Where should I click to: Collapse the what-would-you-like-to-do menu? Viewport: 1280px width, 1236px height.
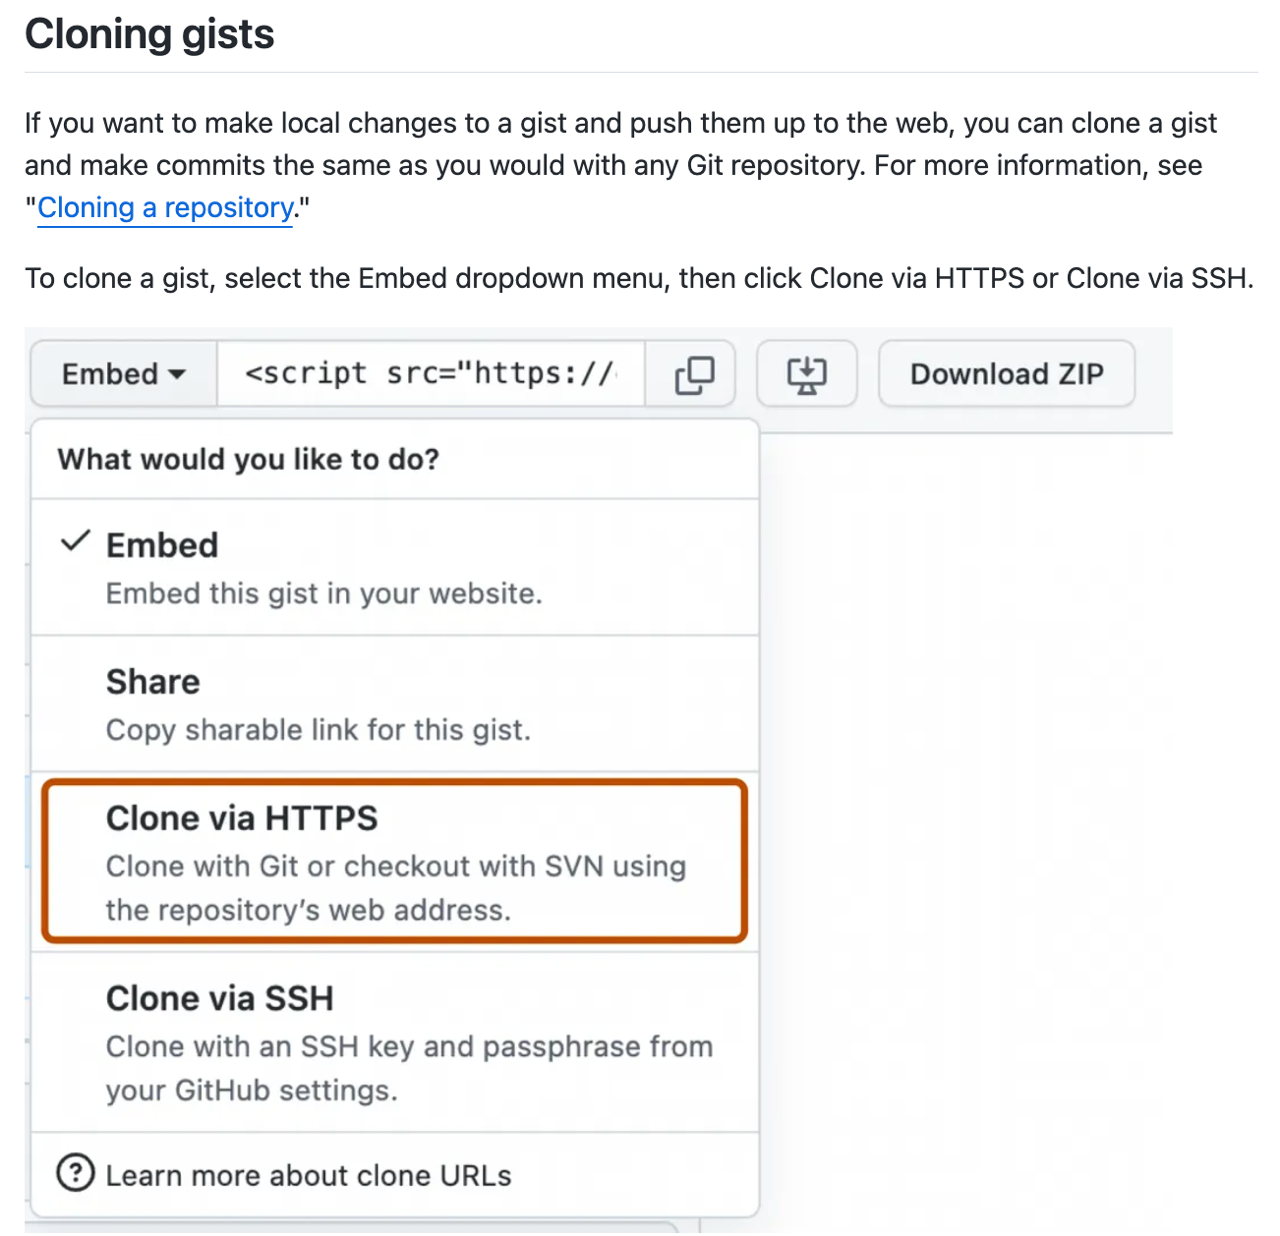[122, 374]
